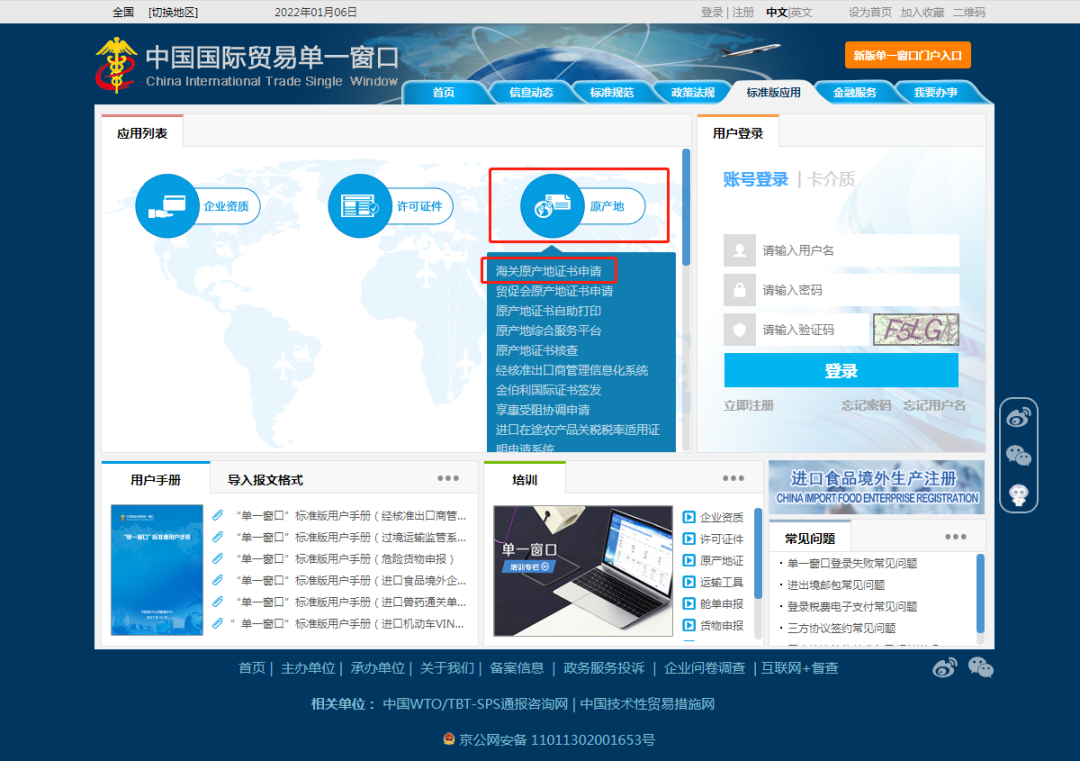1080x761 pixels.
Task: Click the username person icon in login form
Action: (738, 250)
